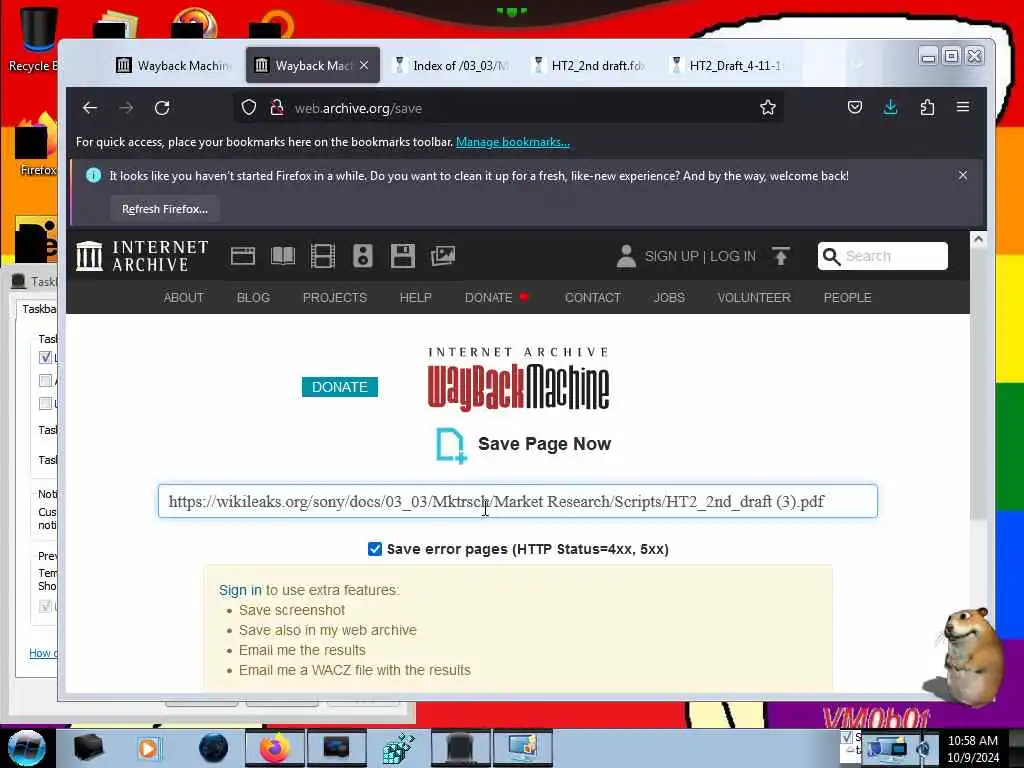Click the Wayback Machine logo
The image size is (1024, 768).
518,380
